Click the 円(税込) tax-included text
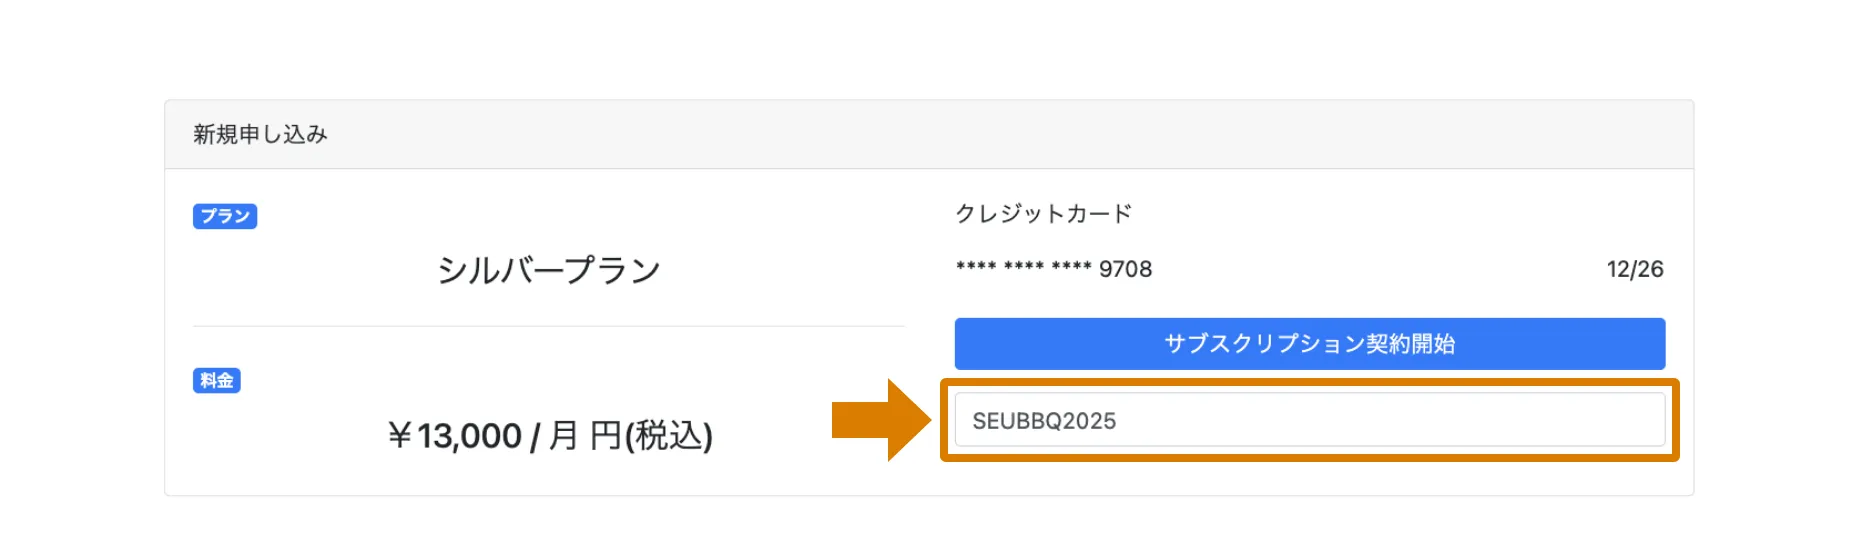Image resolution: width=1852 pixels, height=558 pixels. [x=650, y=436]
